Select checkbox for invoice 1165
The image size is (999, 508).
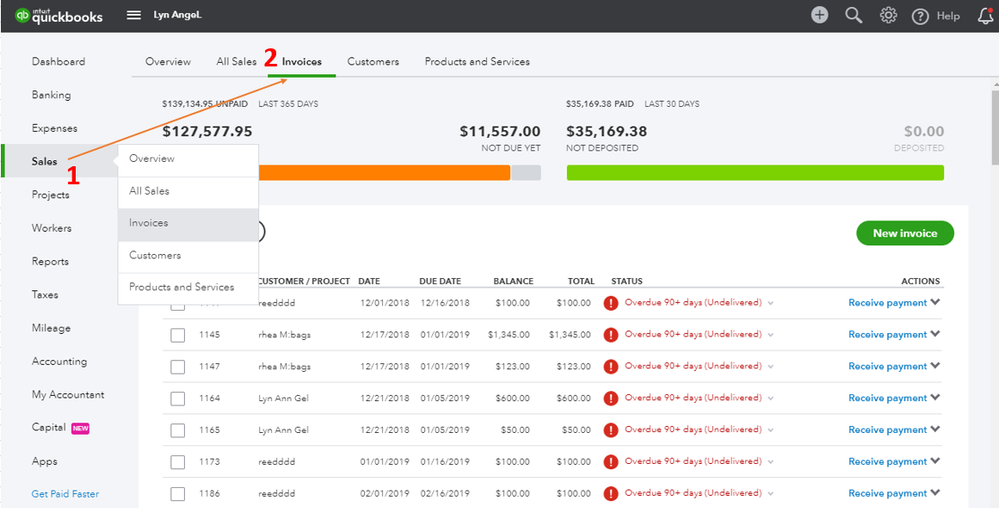[x=178, y=431]
